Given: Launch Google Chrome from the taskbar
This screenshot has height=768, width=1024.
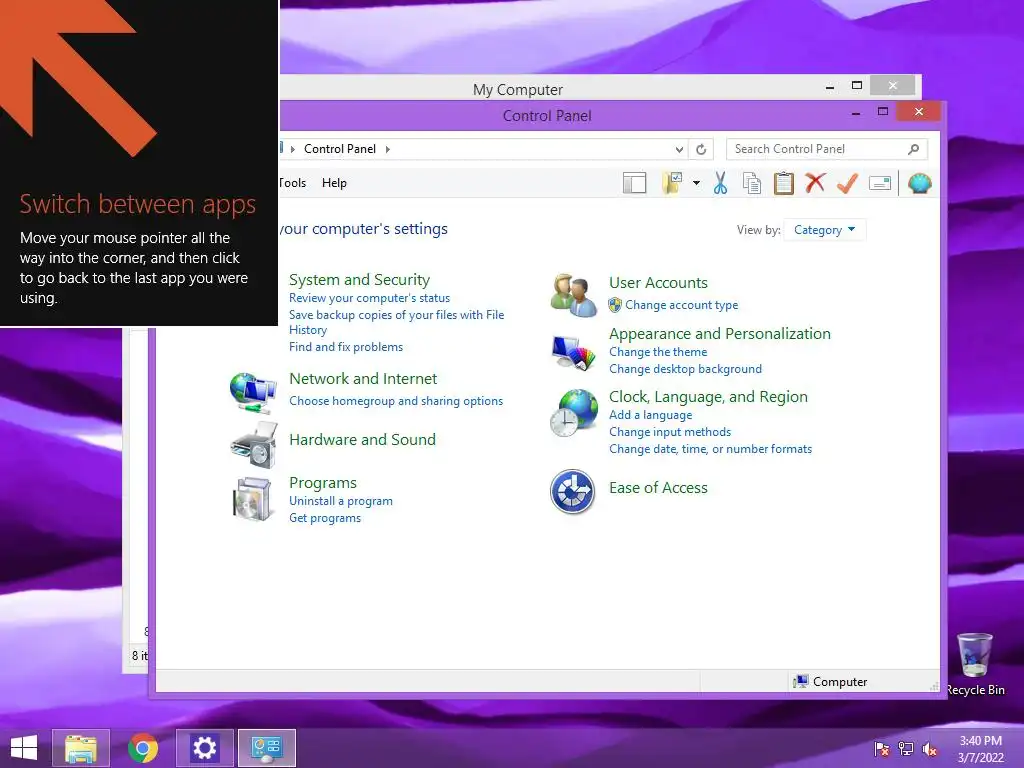Looking at the screenshot, I should click(143, 748).
